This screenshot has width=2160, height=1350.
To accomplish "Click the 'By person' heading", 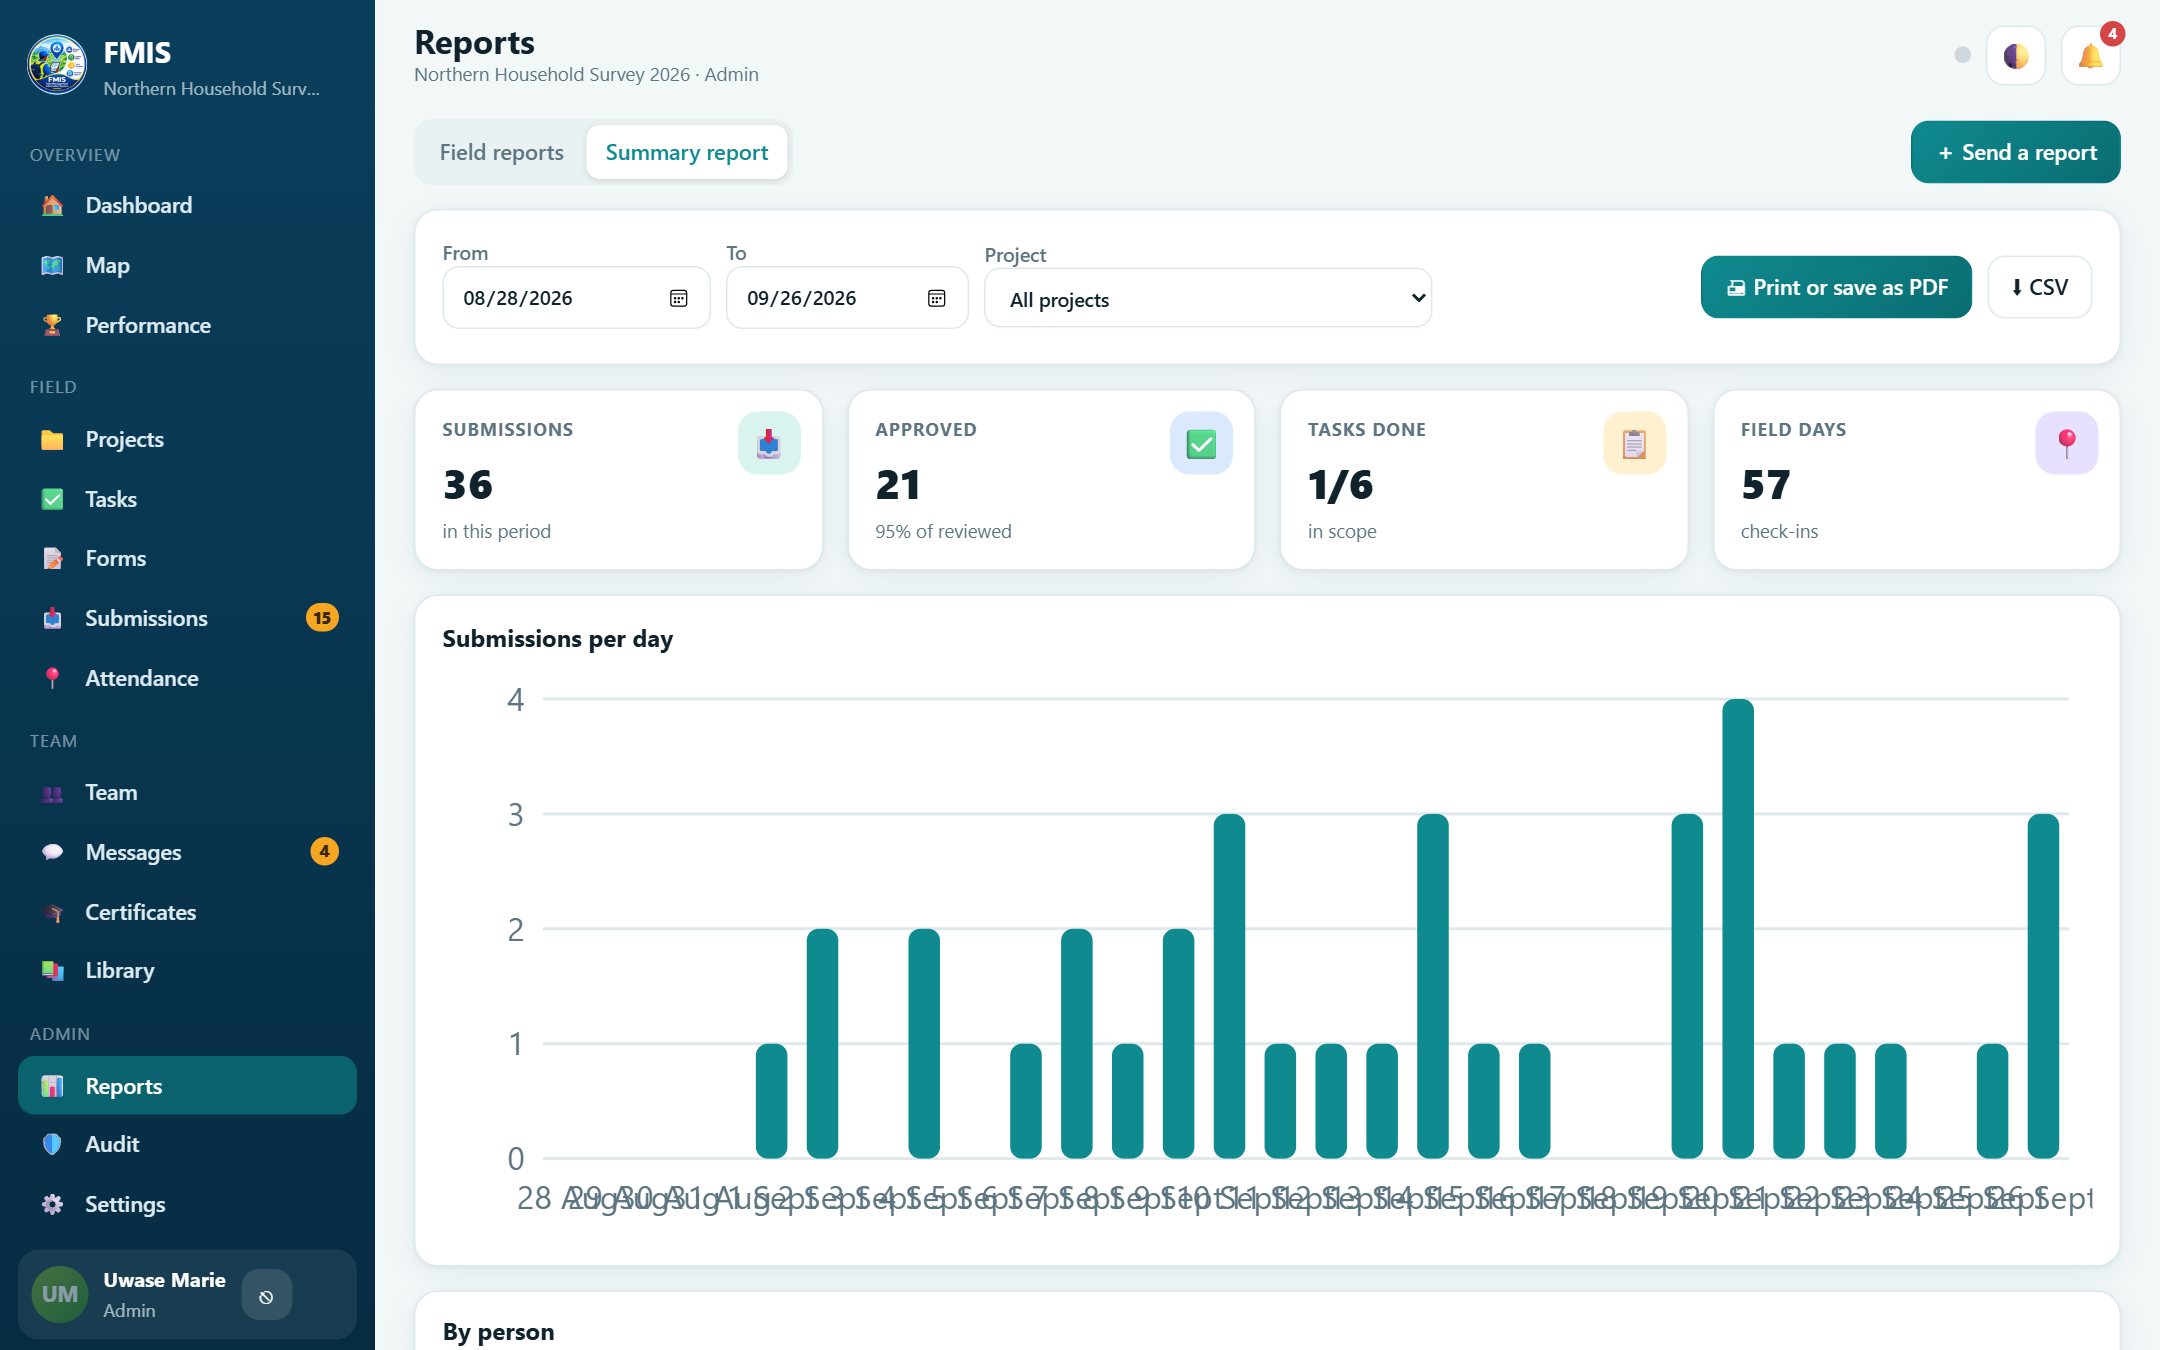I will click(x=498, y=1332).
